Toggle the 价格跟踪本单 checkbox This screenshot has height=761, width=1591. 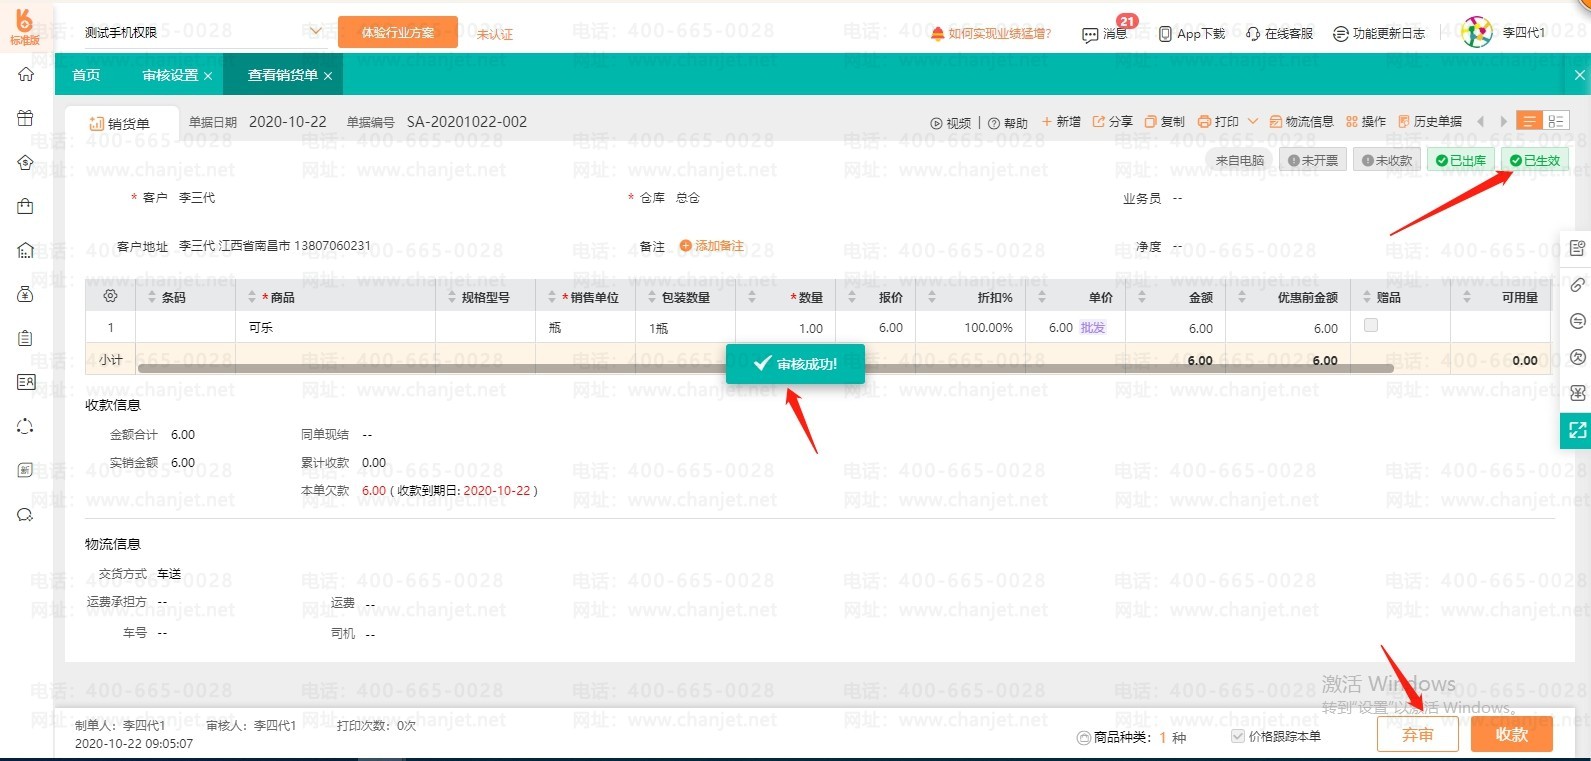(1238, 736)
